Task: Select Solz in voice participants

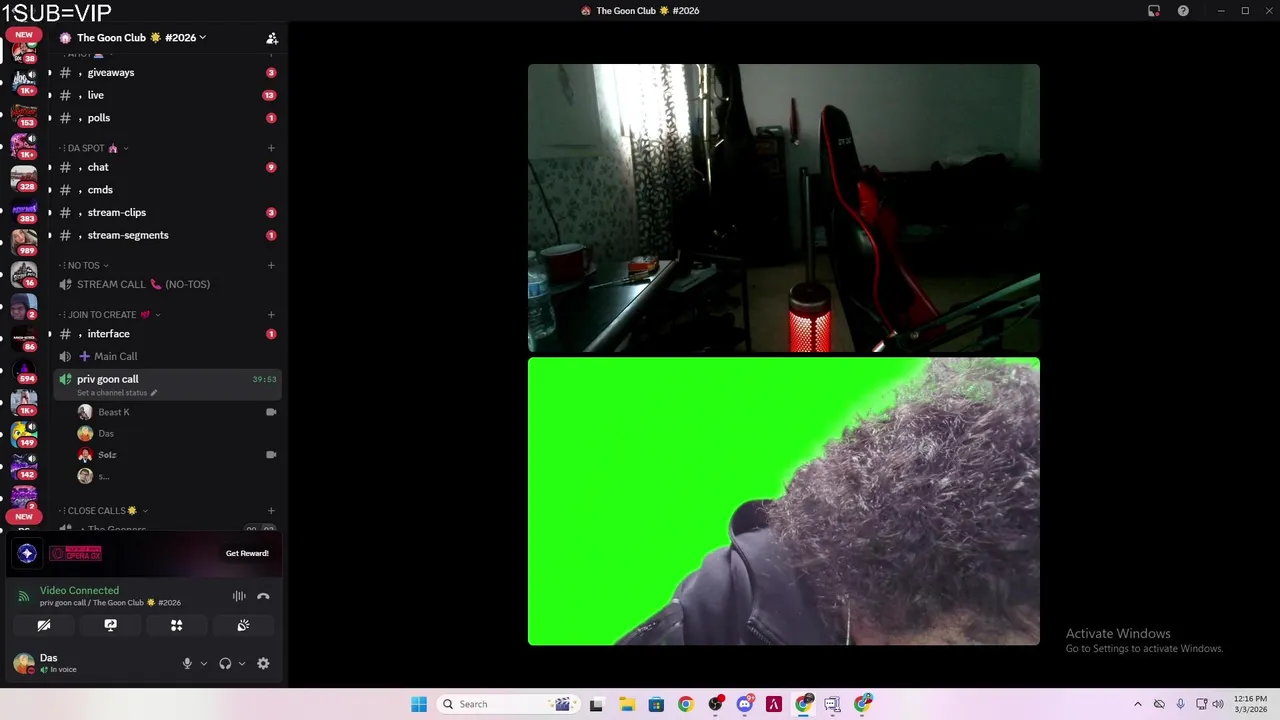Action: coord(178,455)
